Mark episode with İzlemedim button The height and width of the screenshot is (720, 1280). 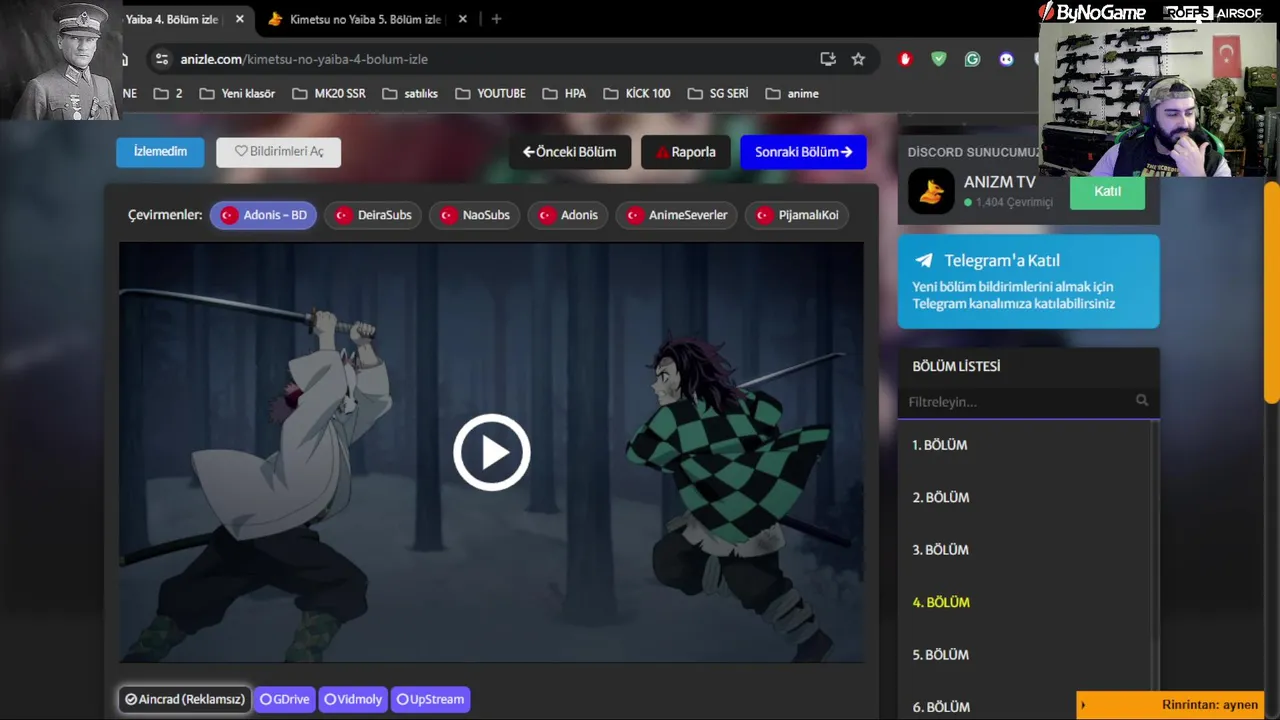click(x=160, y=151)
